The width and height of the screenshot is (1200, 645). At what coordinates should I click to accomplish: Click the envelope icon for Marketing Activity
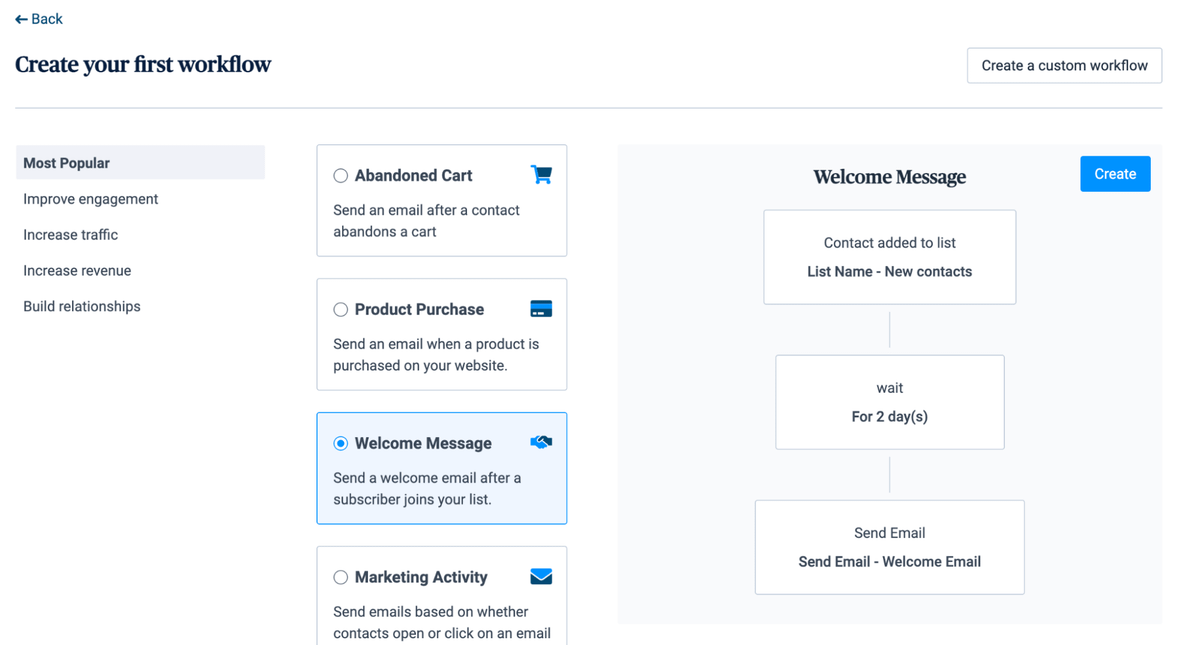[x=541, y=576]
